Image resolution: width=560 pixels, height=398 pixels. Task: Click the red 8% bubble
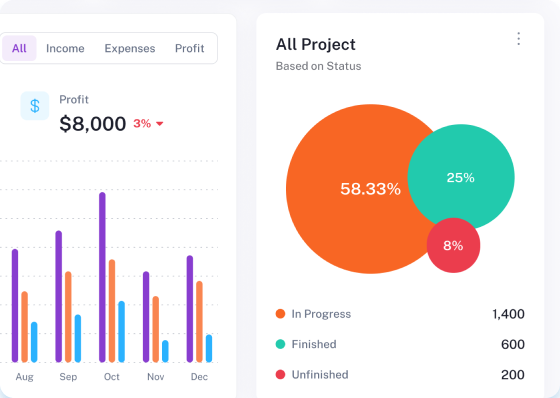coord(453,245)
